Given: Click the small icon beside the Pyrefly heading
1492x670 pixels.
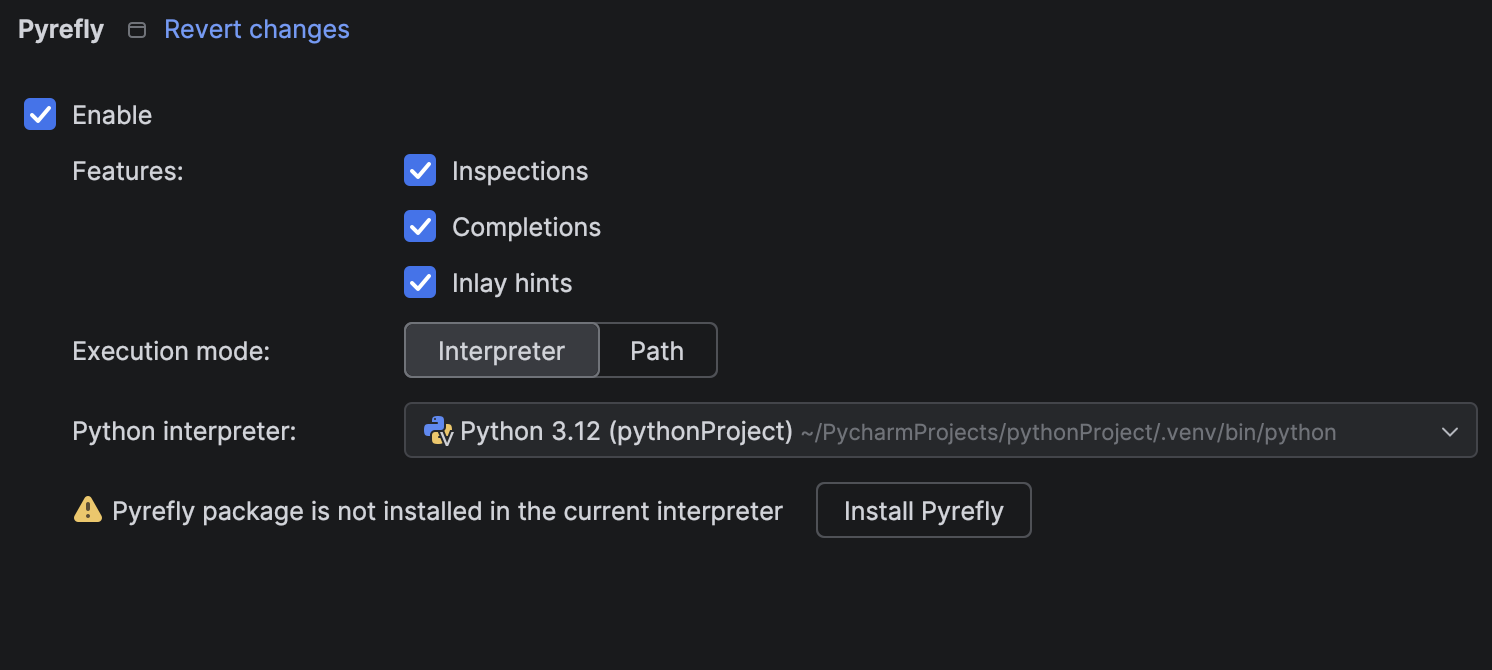Looking at the screenshot, I should [x=136, y=30].
